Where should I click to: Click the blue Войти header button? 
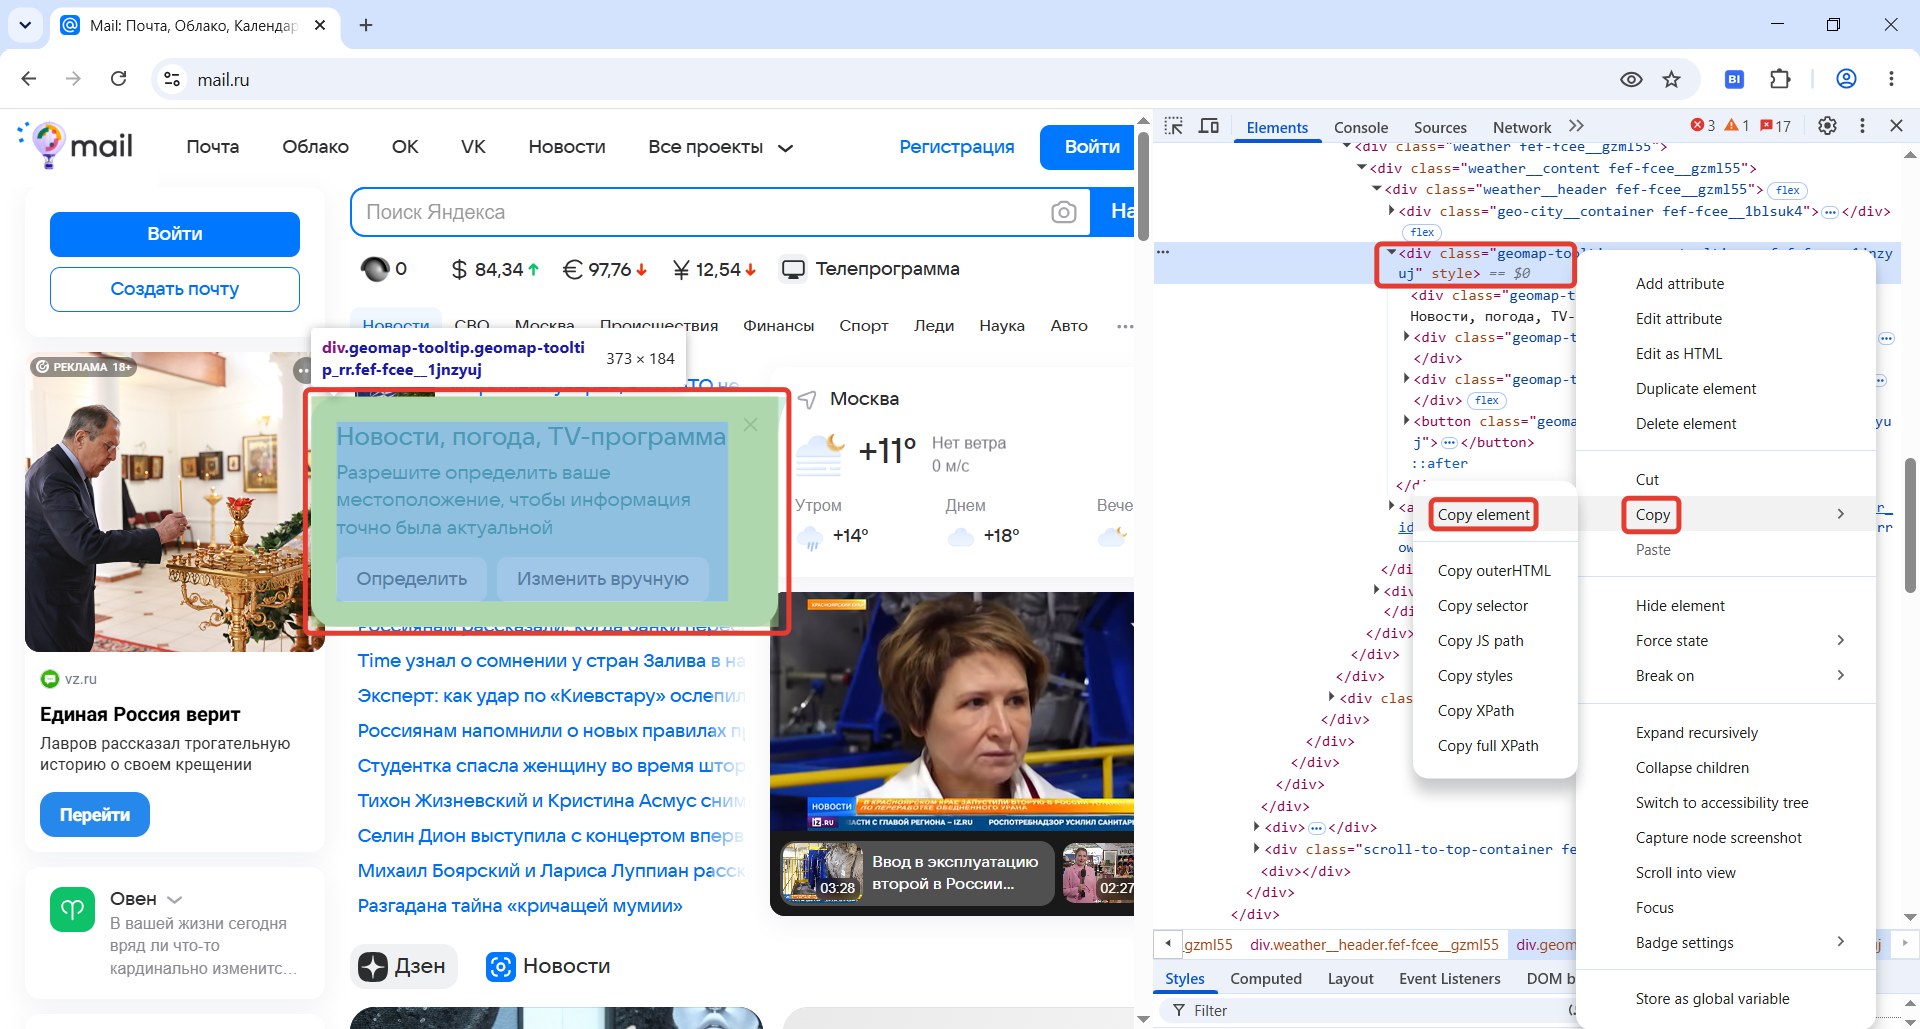1088,147
